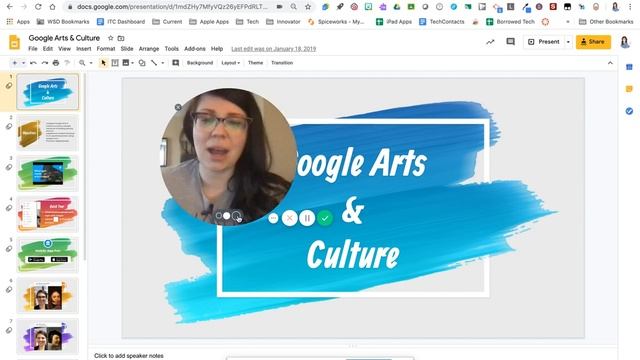640x360 pixels.
Task: Expand the Present options dropdown arrow
Action: point(568,42)
